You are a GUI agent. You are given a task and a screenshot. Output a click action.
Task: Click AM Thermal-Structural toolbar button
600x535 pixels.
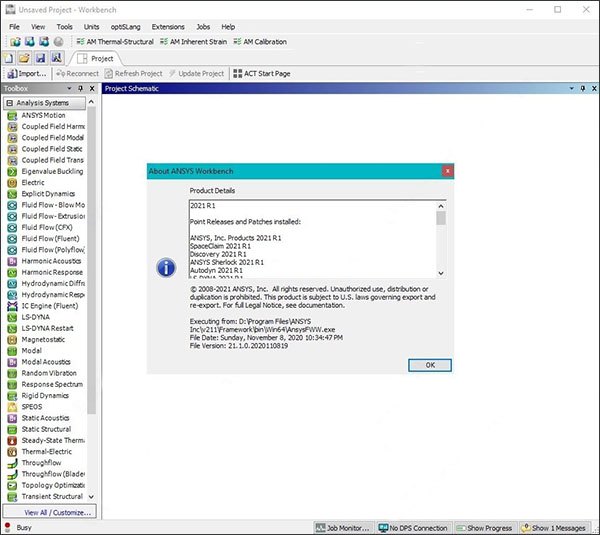115,42
